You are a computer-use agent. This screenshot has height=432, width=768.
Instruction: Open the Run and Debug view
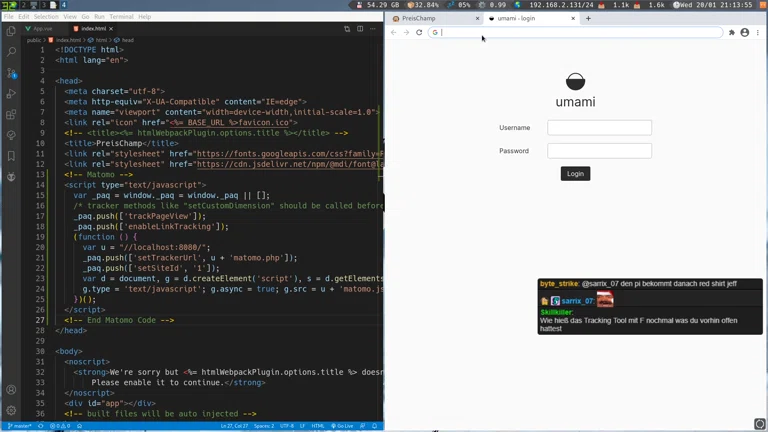(11, 94)
